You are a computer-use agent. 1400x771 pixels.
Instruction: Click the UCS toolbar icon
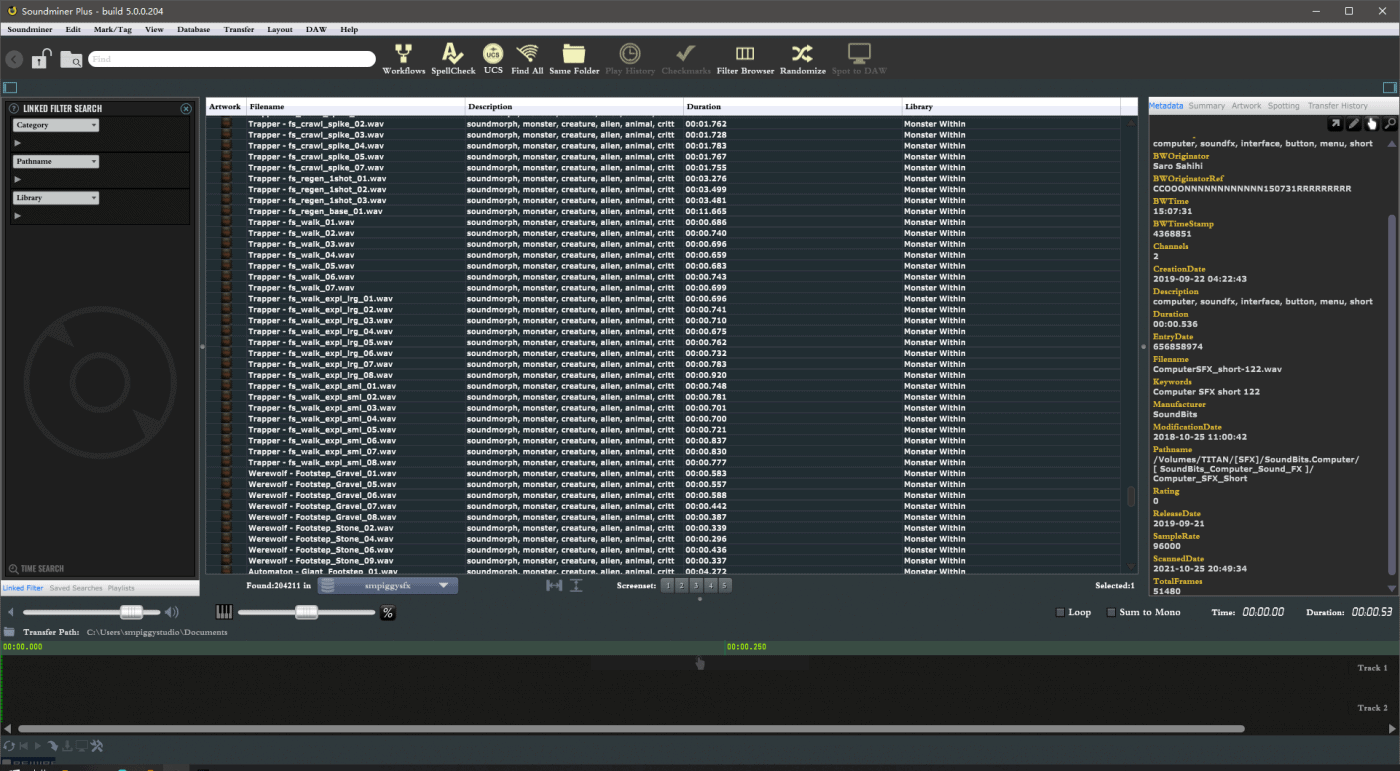[493, 54]
